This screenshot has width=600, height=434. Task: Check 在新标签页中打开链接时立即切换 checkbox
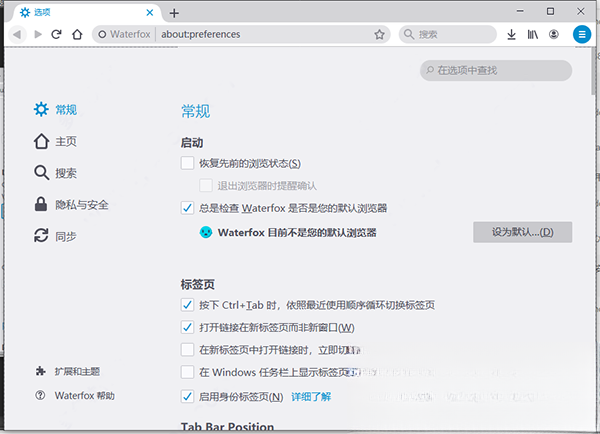(187, 349)
